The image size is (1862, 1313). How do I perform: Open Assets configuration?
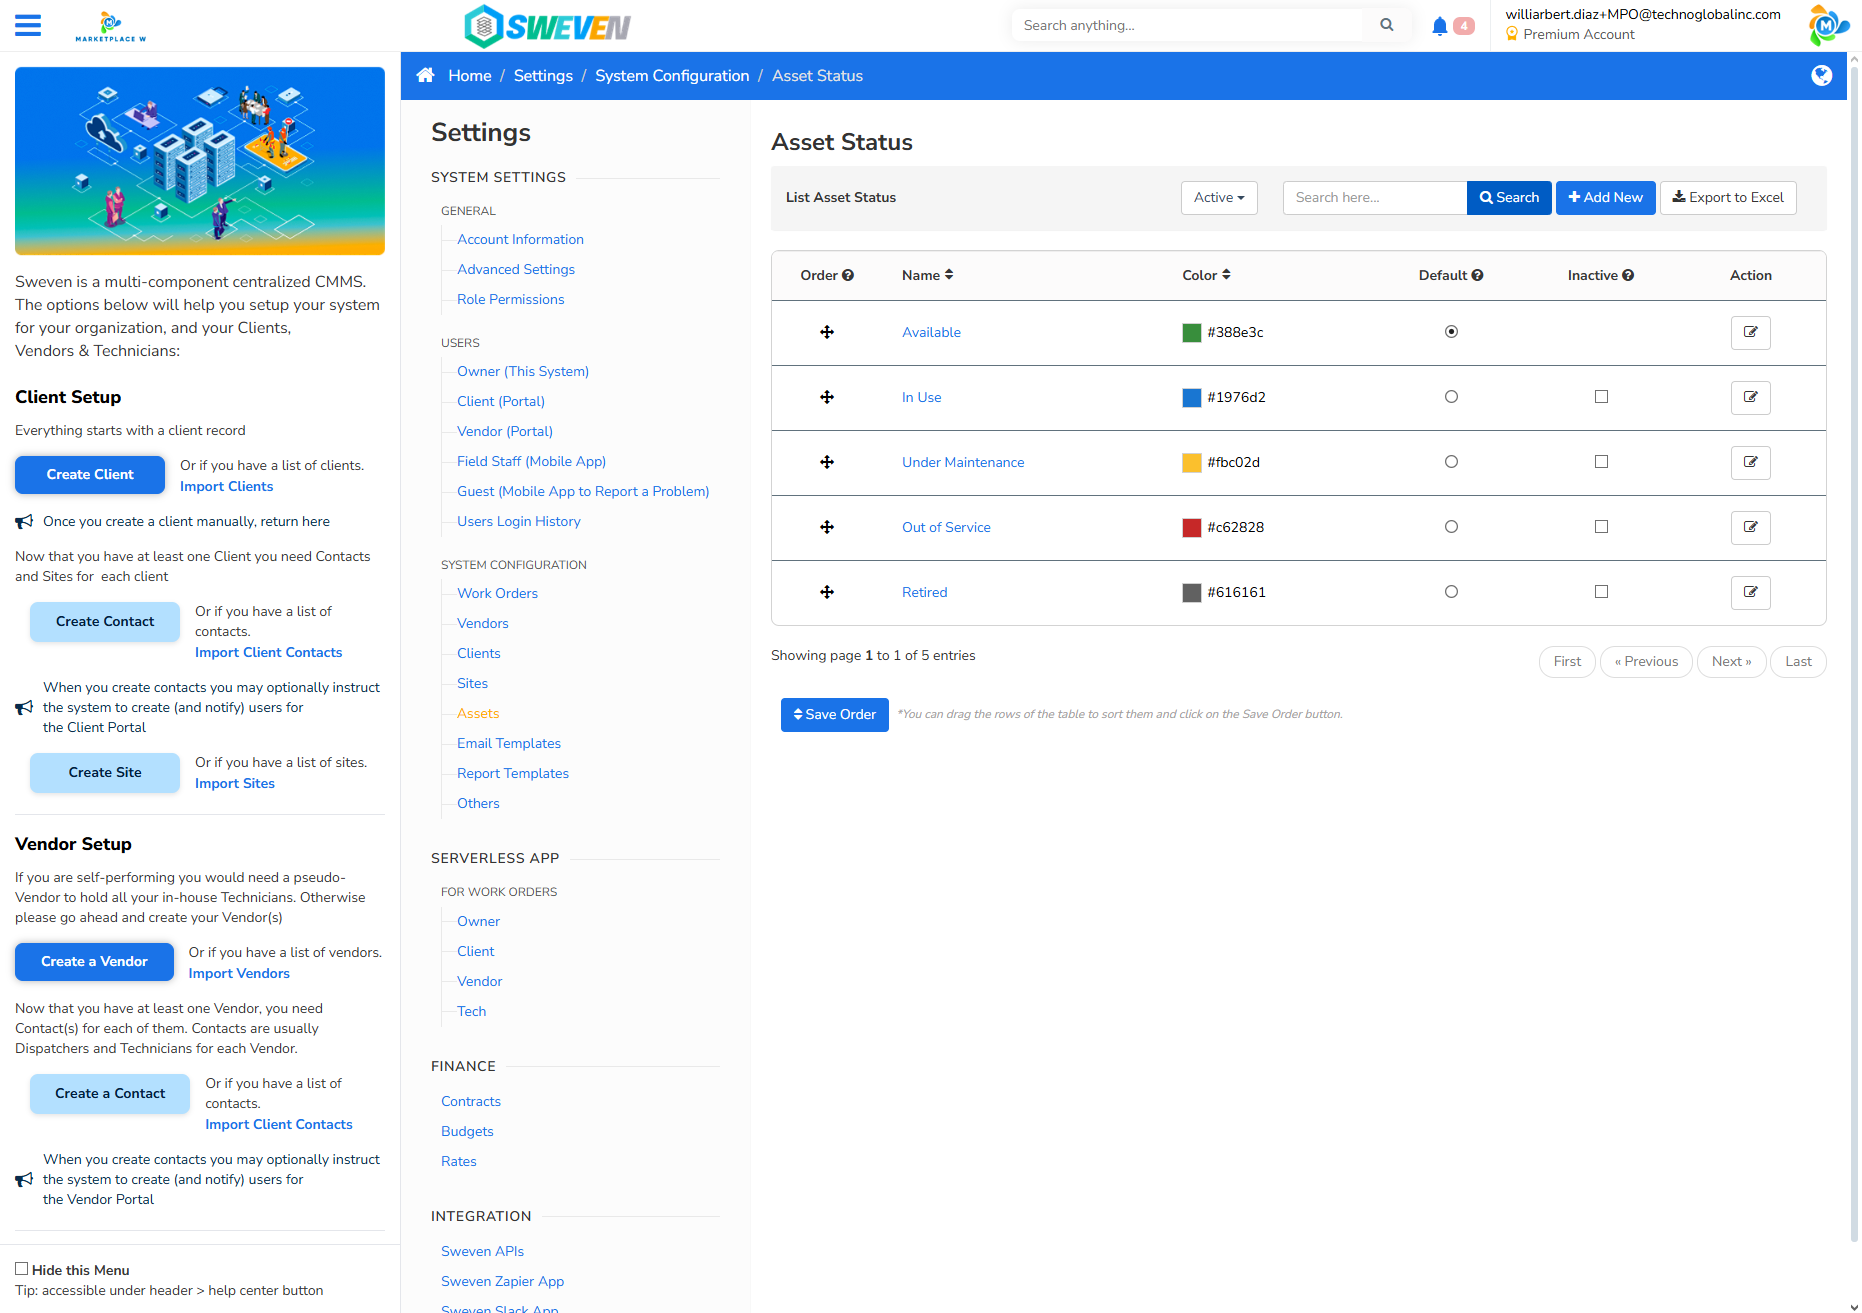tap(478, 713)
